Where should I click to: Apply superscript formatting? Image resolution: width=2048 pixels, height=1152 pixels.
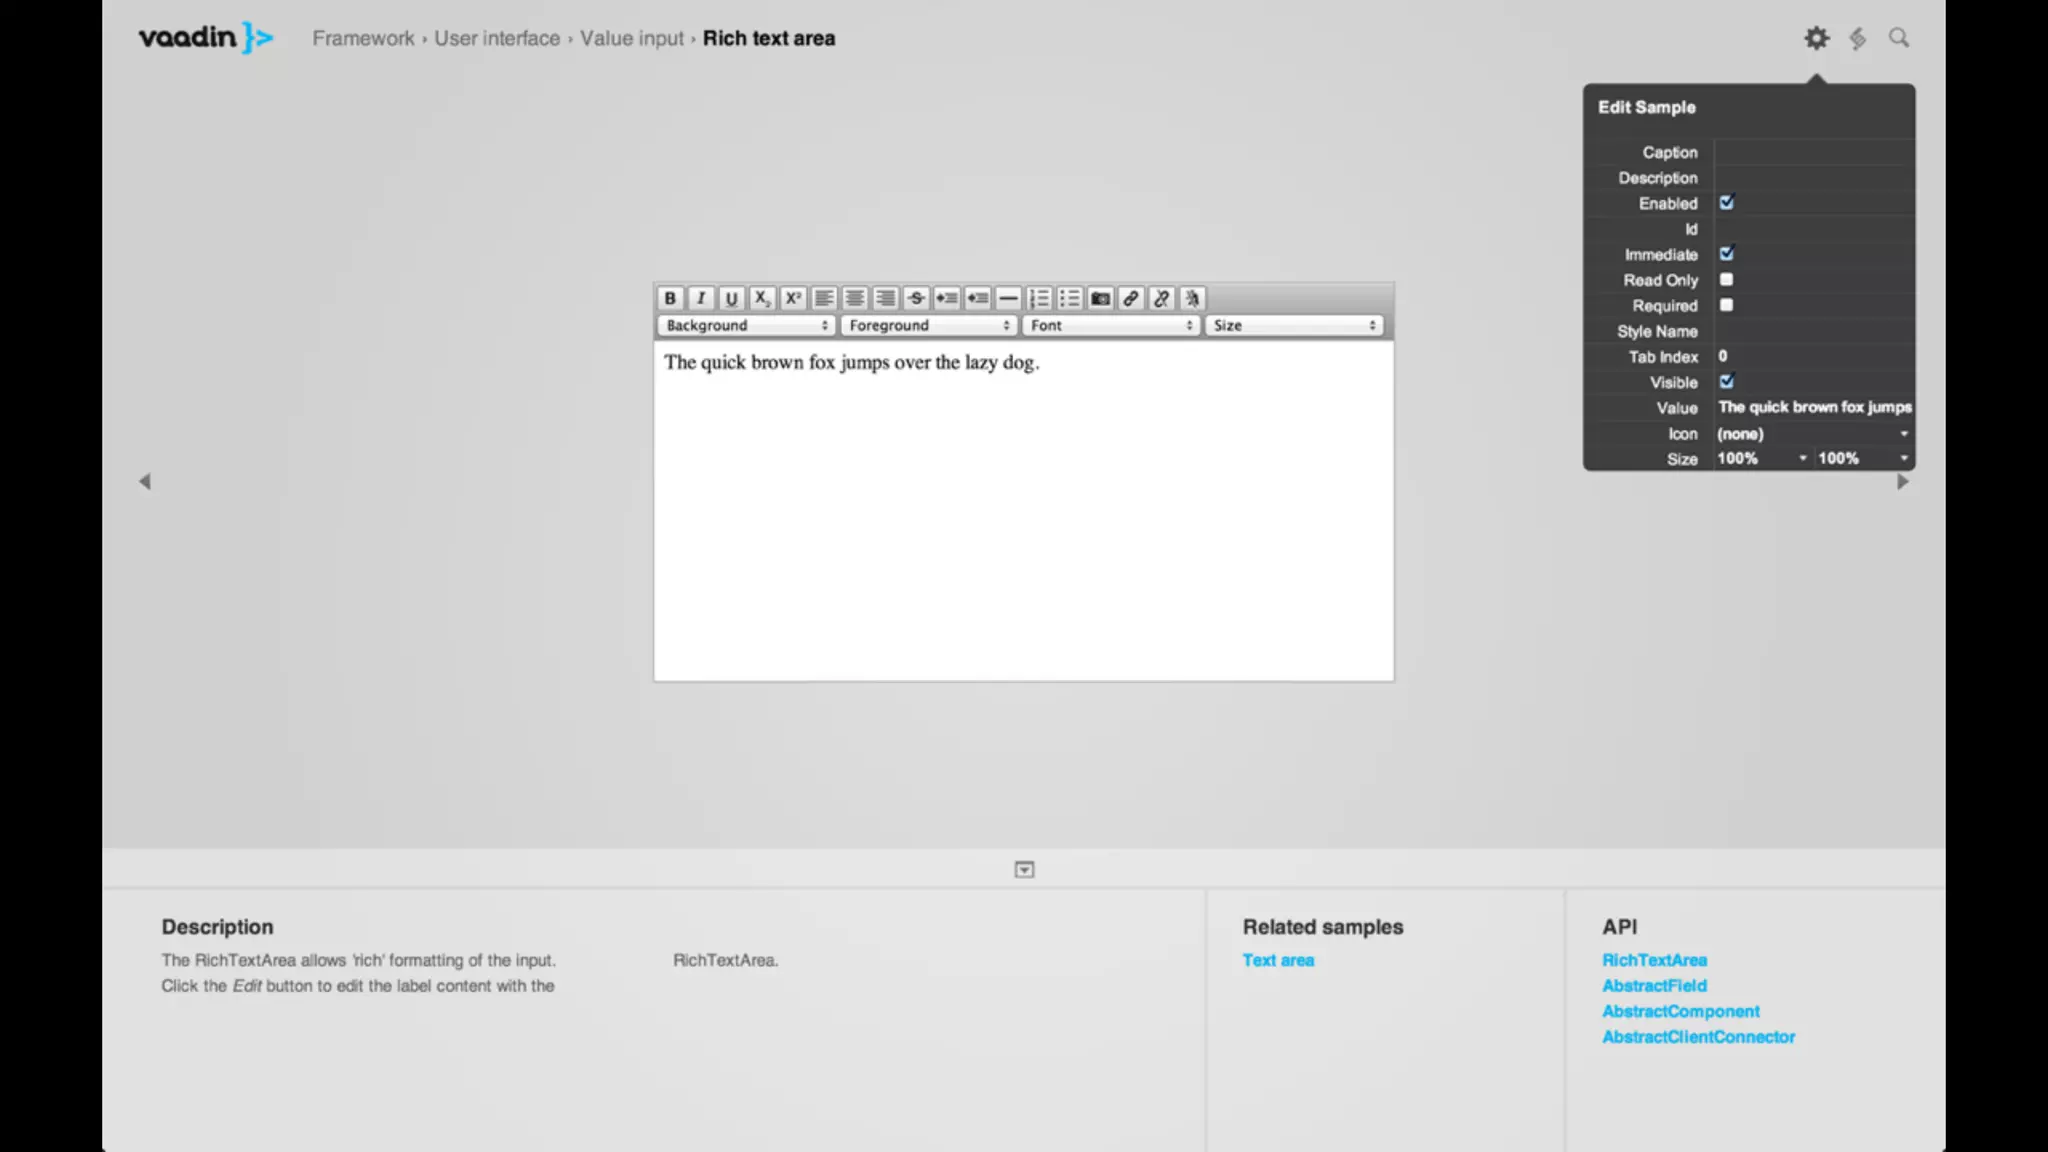[x=793, y=298]
